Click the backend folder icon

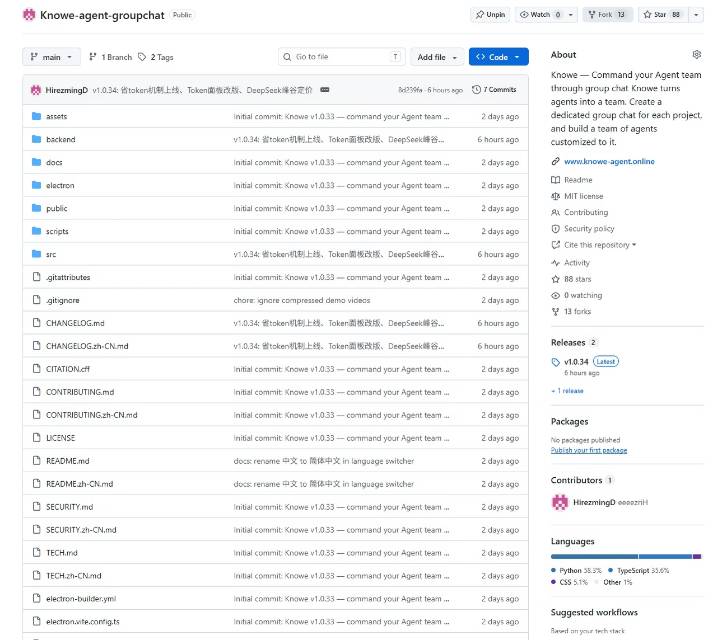[x=37, y=139]
